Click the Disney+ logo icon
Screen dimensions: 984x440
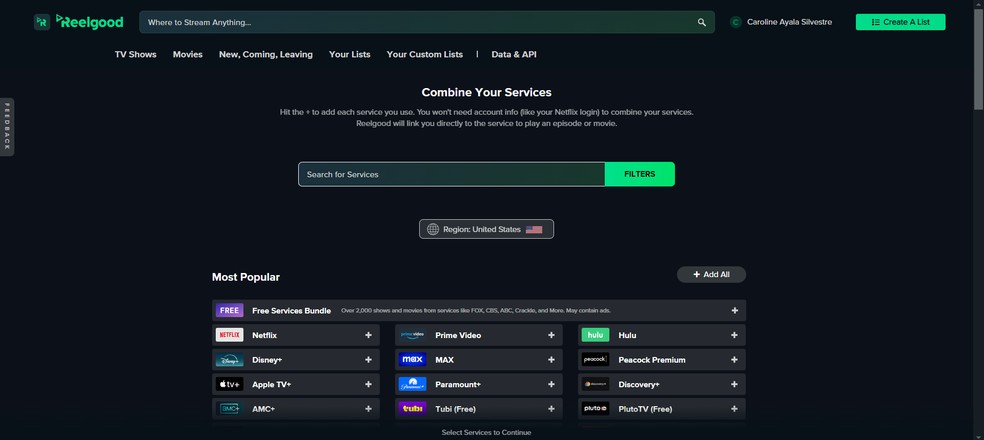(230, 360)
